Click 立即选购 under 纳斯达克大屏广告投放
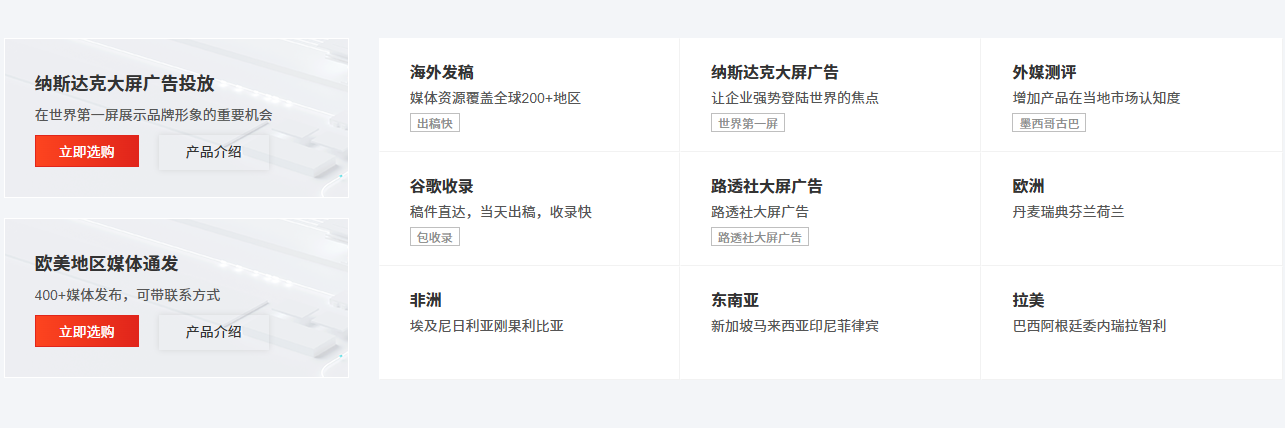Image resolution: width=1285 pixels, height=429 pixels. pyautogui.click(x=87, y=152)
